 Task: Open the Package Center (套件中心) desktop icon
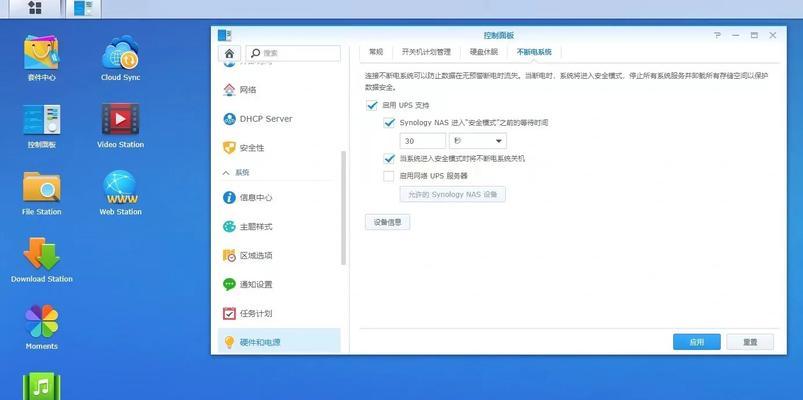pyautogui.click(x=41, y=57)
